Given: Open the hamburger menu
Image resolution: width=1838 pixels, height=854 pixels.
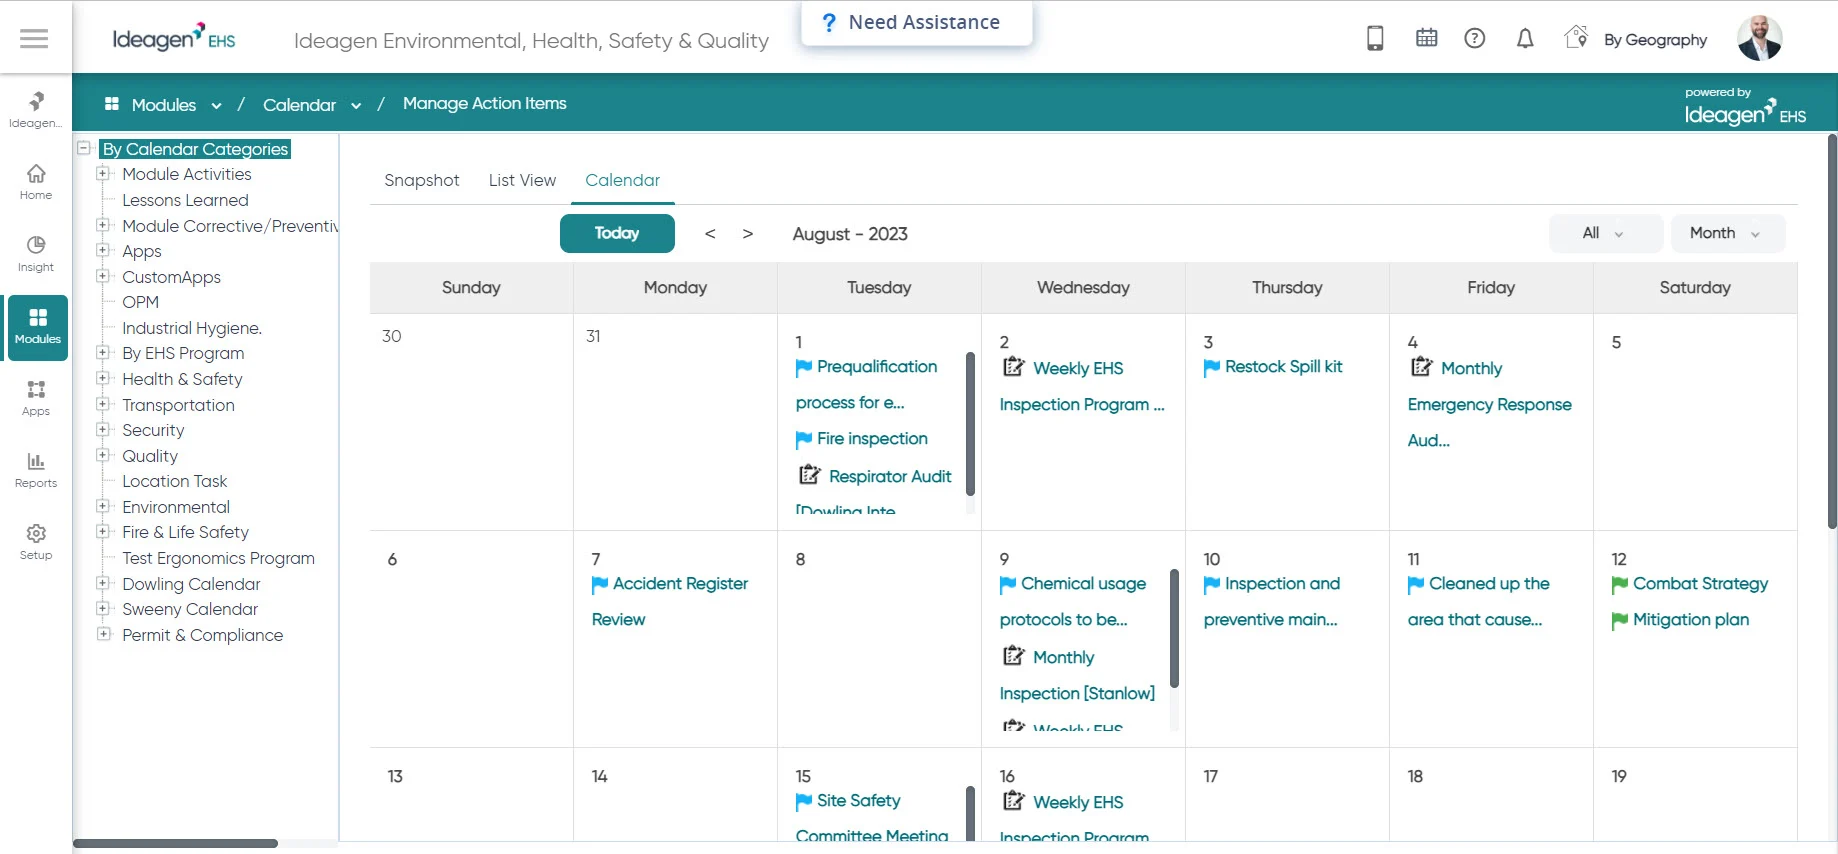Looking at the screenshot, I should click(x=34, y=38).
